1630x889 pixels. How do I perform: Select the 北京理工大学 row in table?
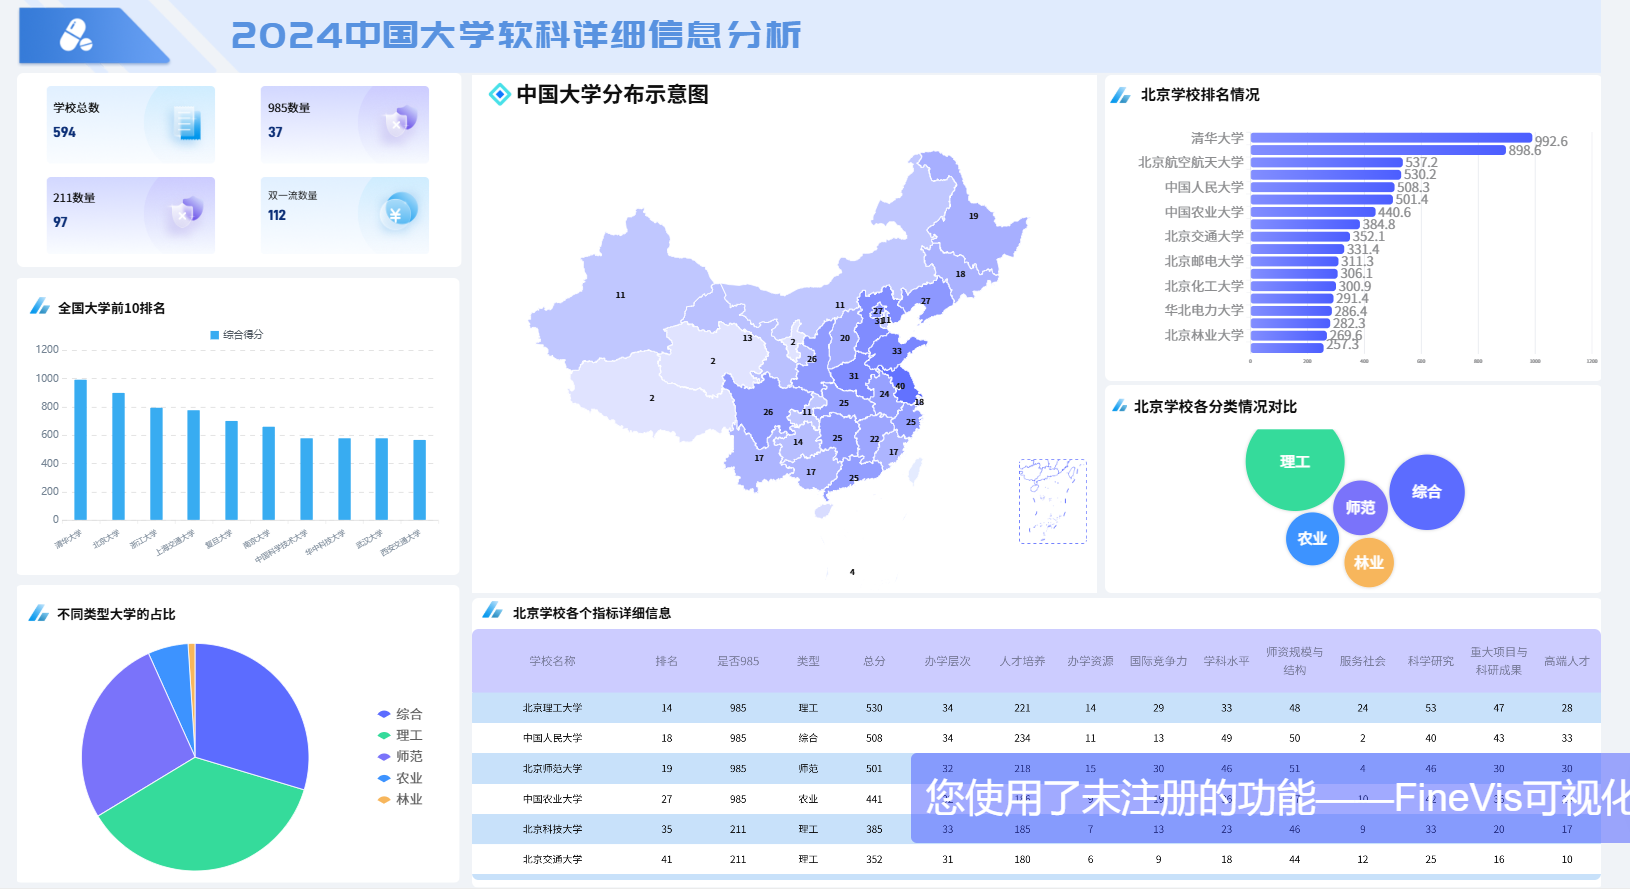552,708
